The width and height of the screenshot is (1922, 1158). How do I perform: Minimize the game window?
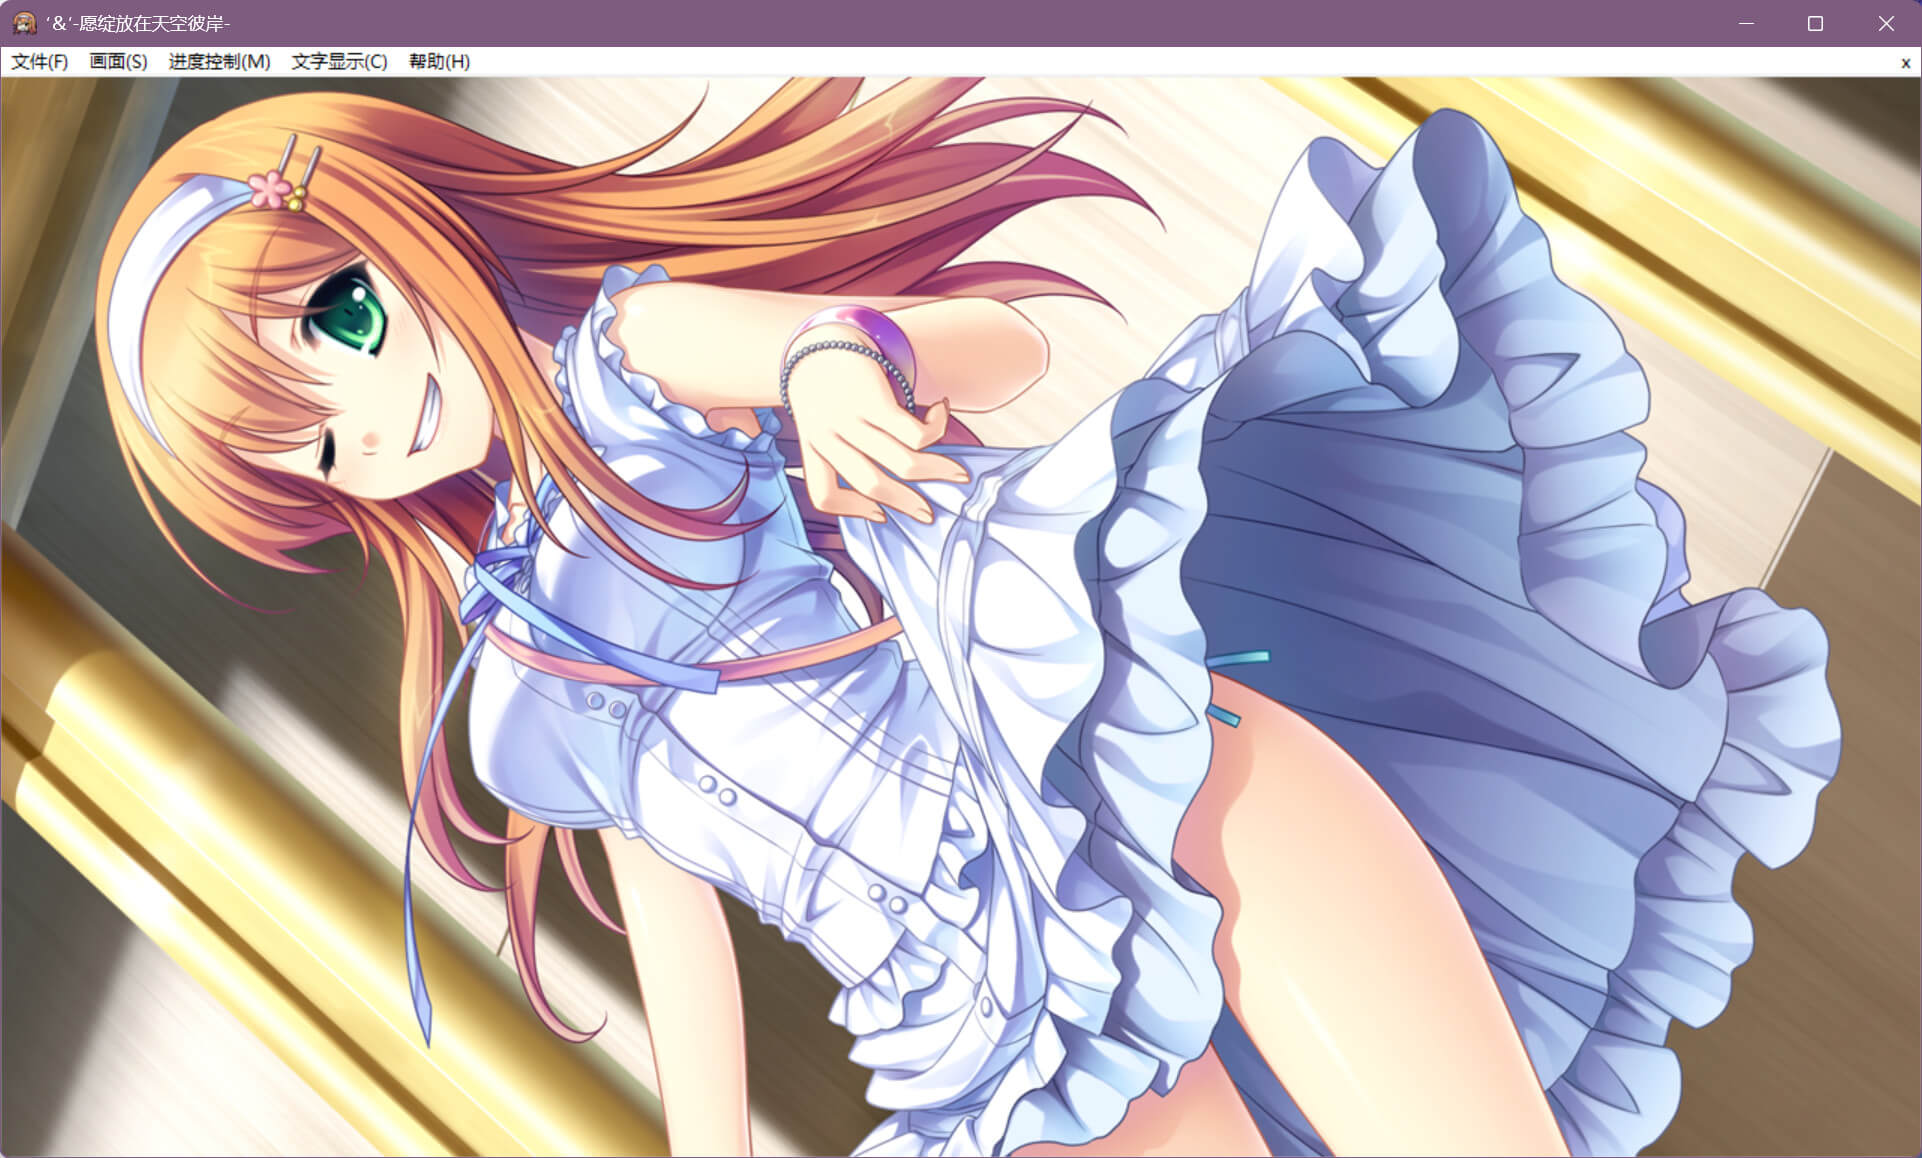[x=1746, y=23]
